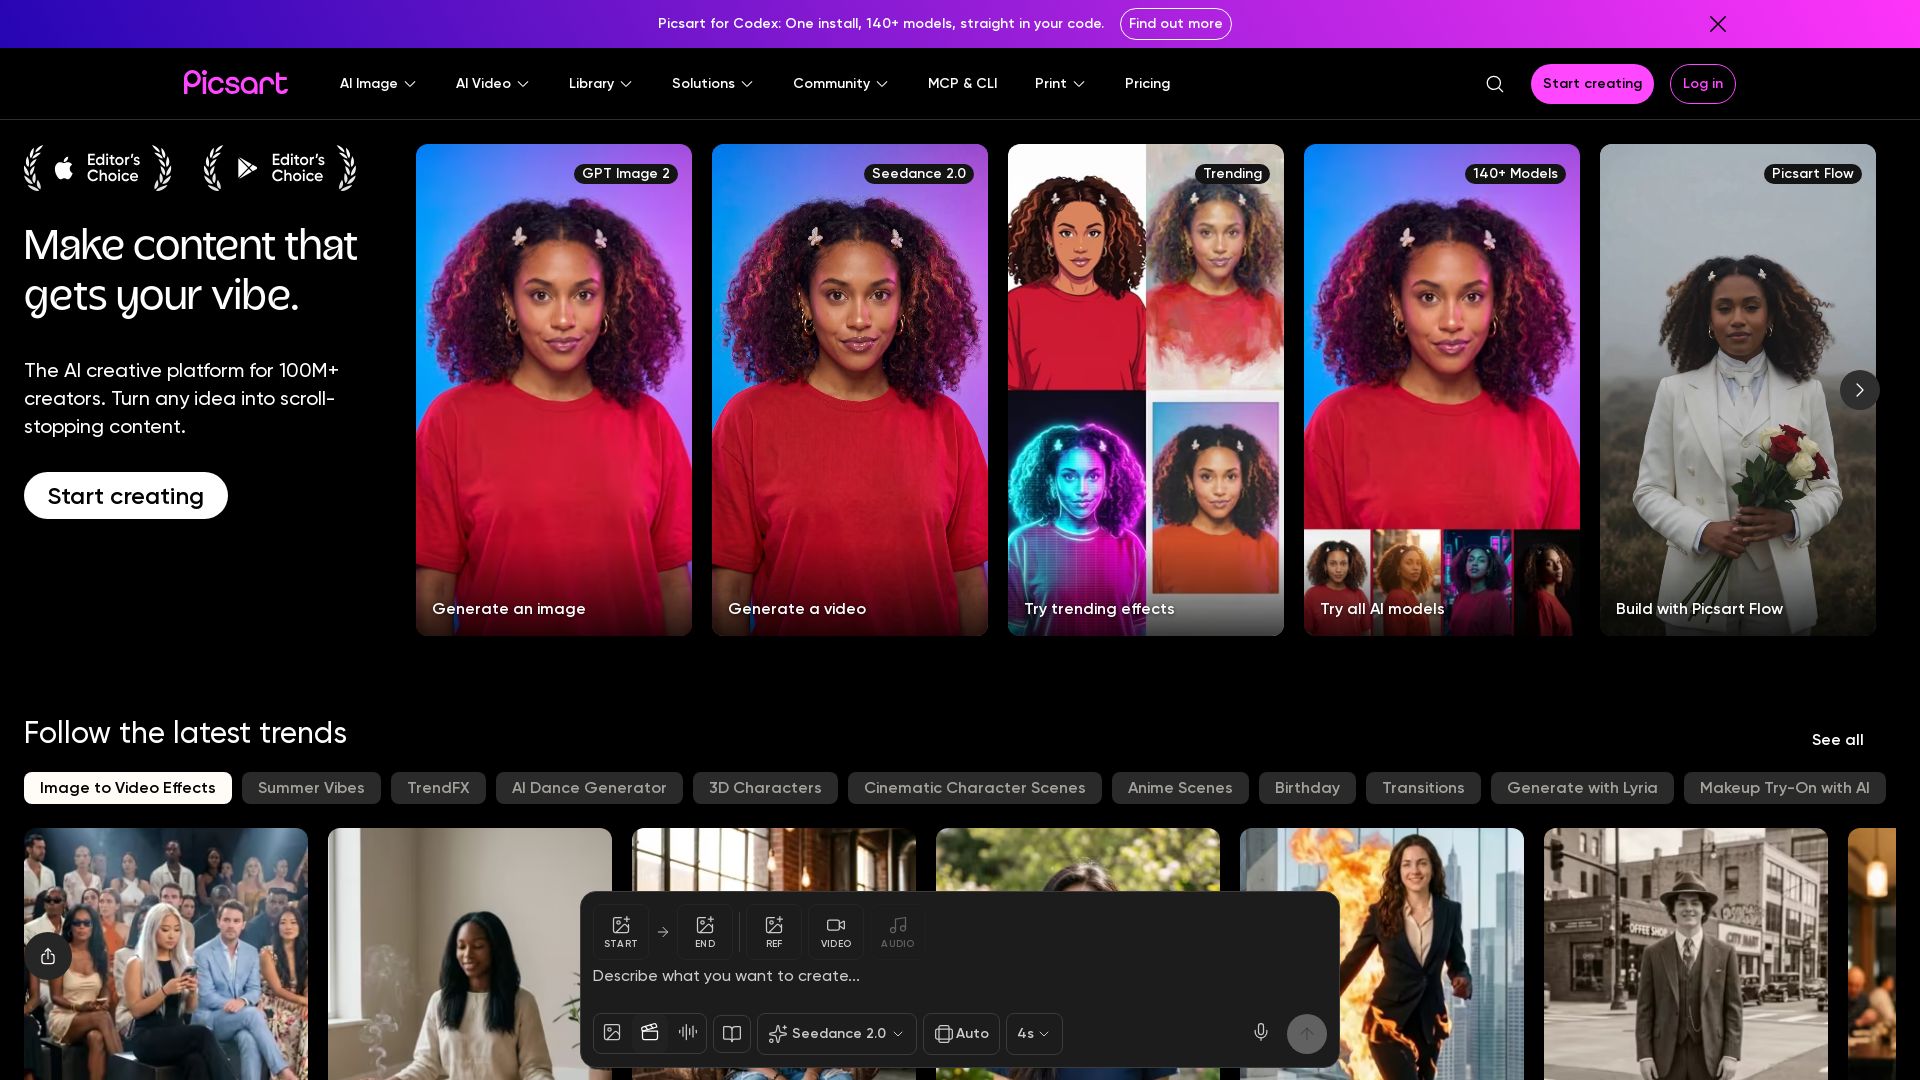Attach an AUDIO reference
The height and width of the screenshot is (1080, 1920).
(x=898, y=932)
